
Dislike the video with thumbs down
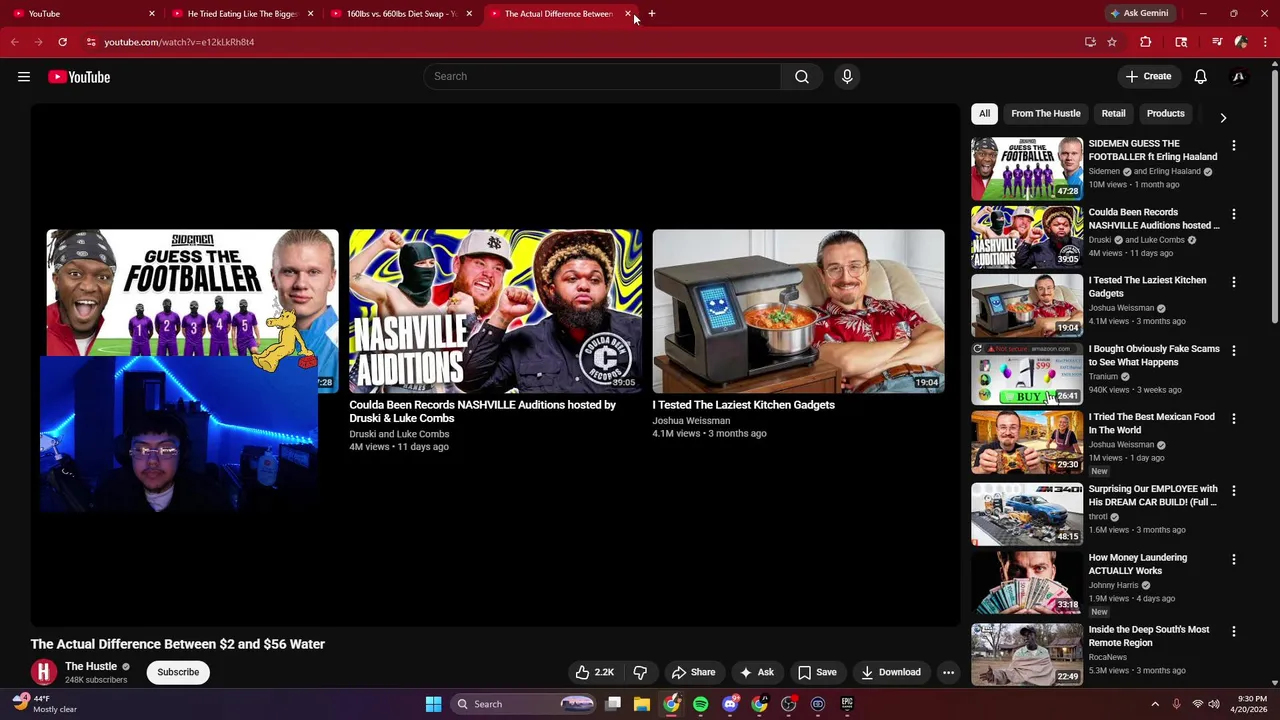pyautogui.click(x=641, y=672)
